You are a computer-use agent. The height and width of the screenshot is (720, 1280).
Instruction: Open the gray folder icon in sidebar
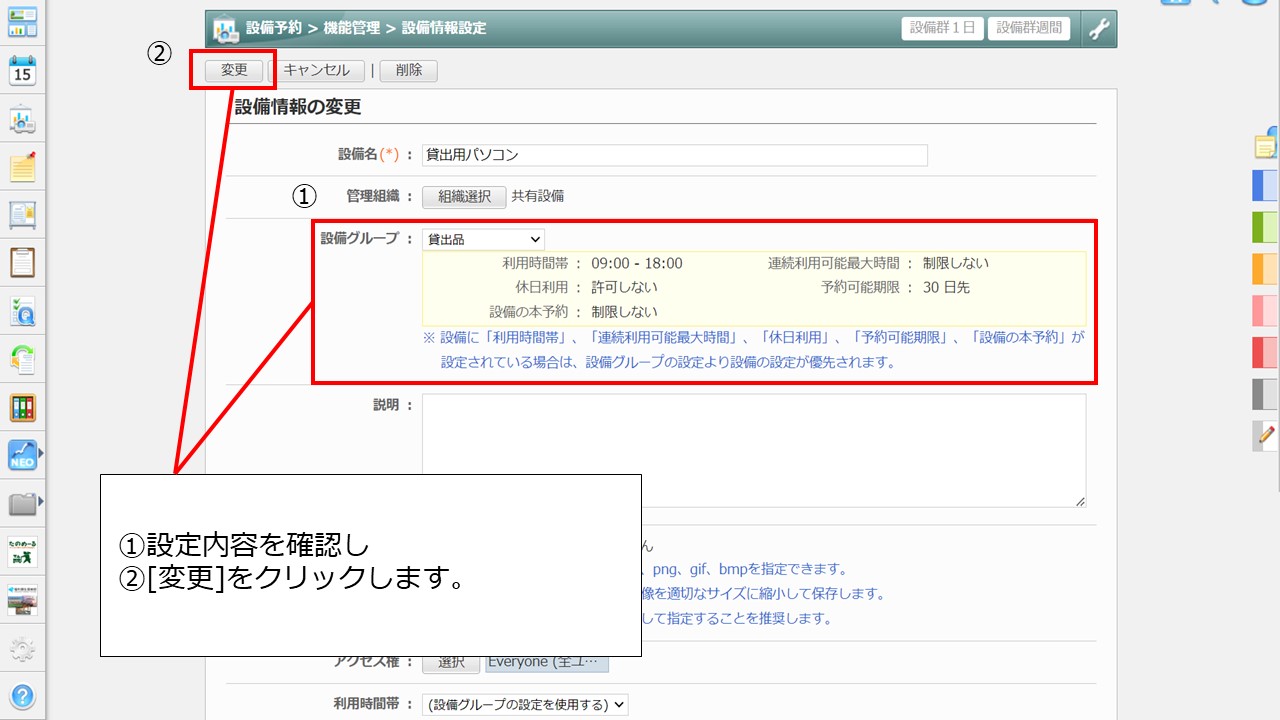click(x=22, y=502)
